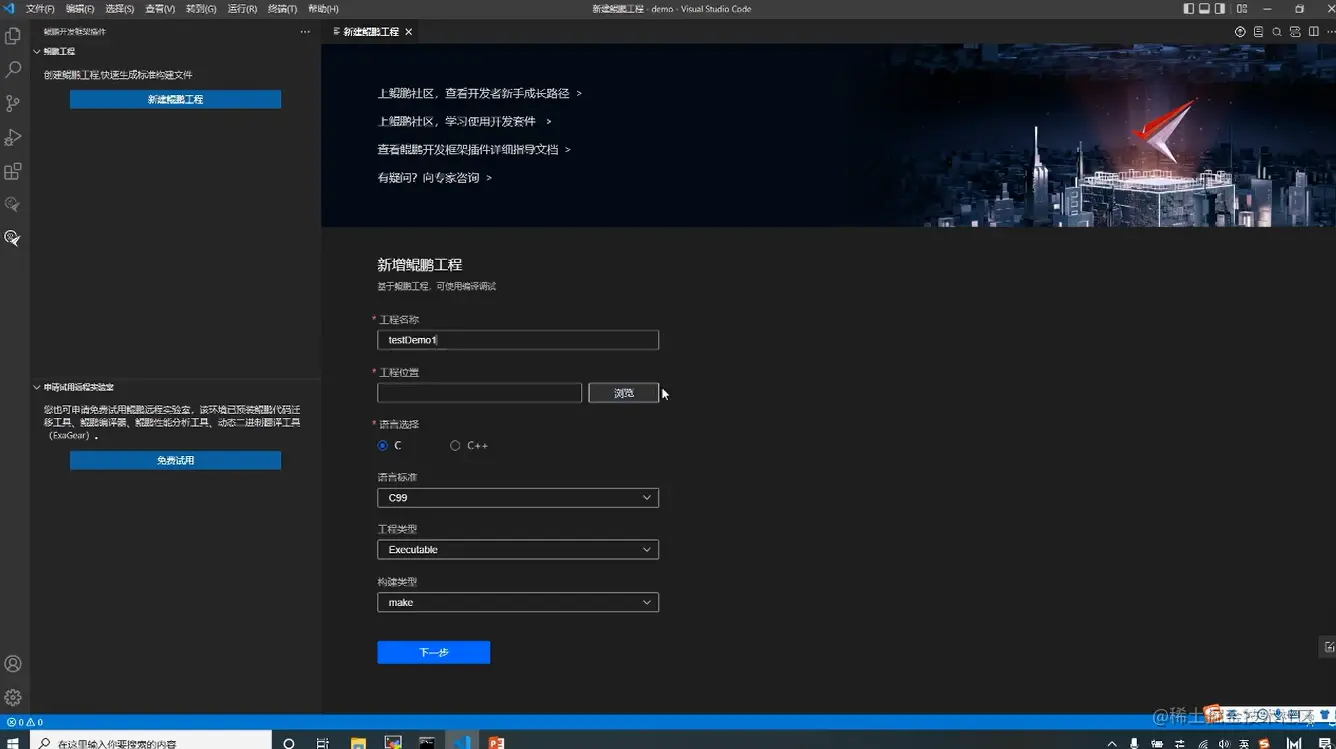
Task: Click the empty 工程位置 path field
Action: tap(479, 393)
